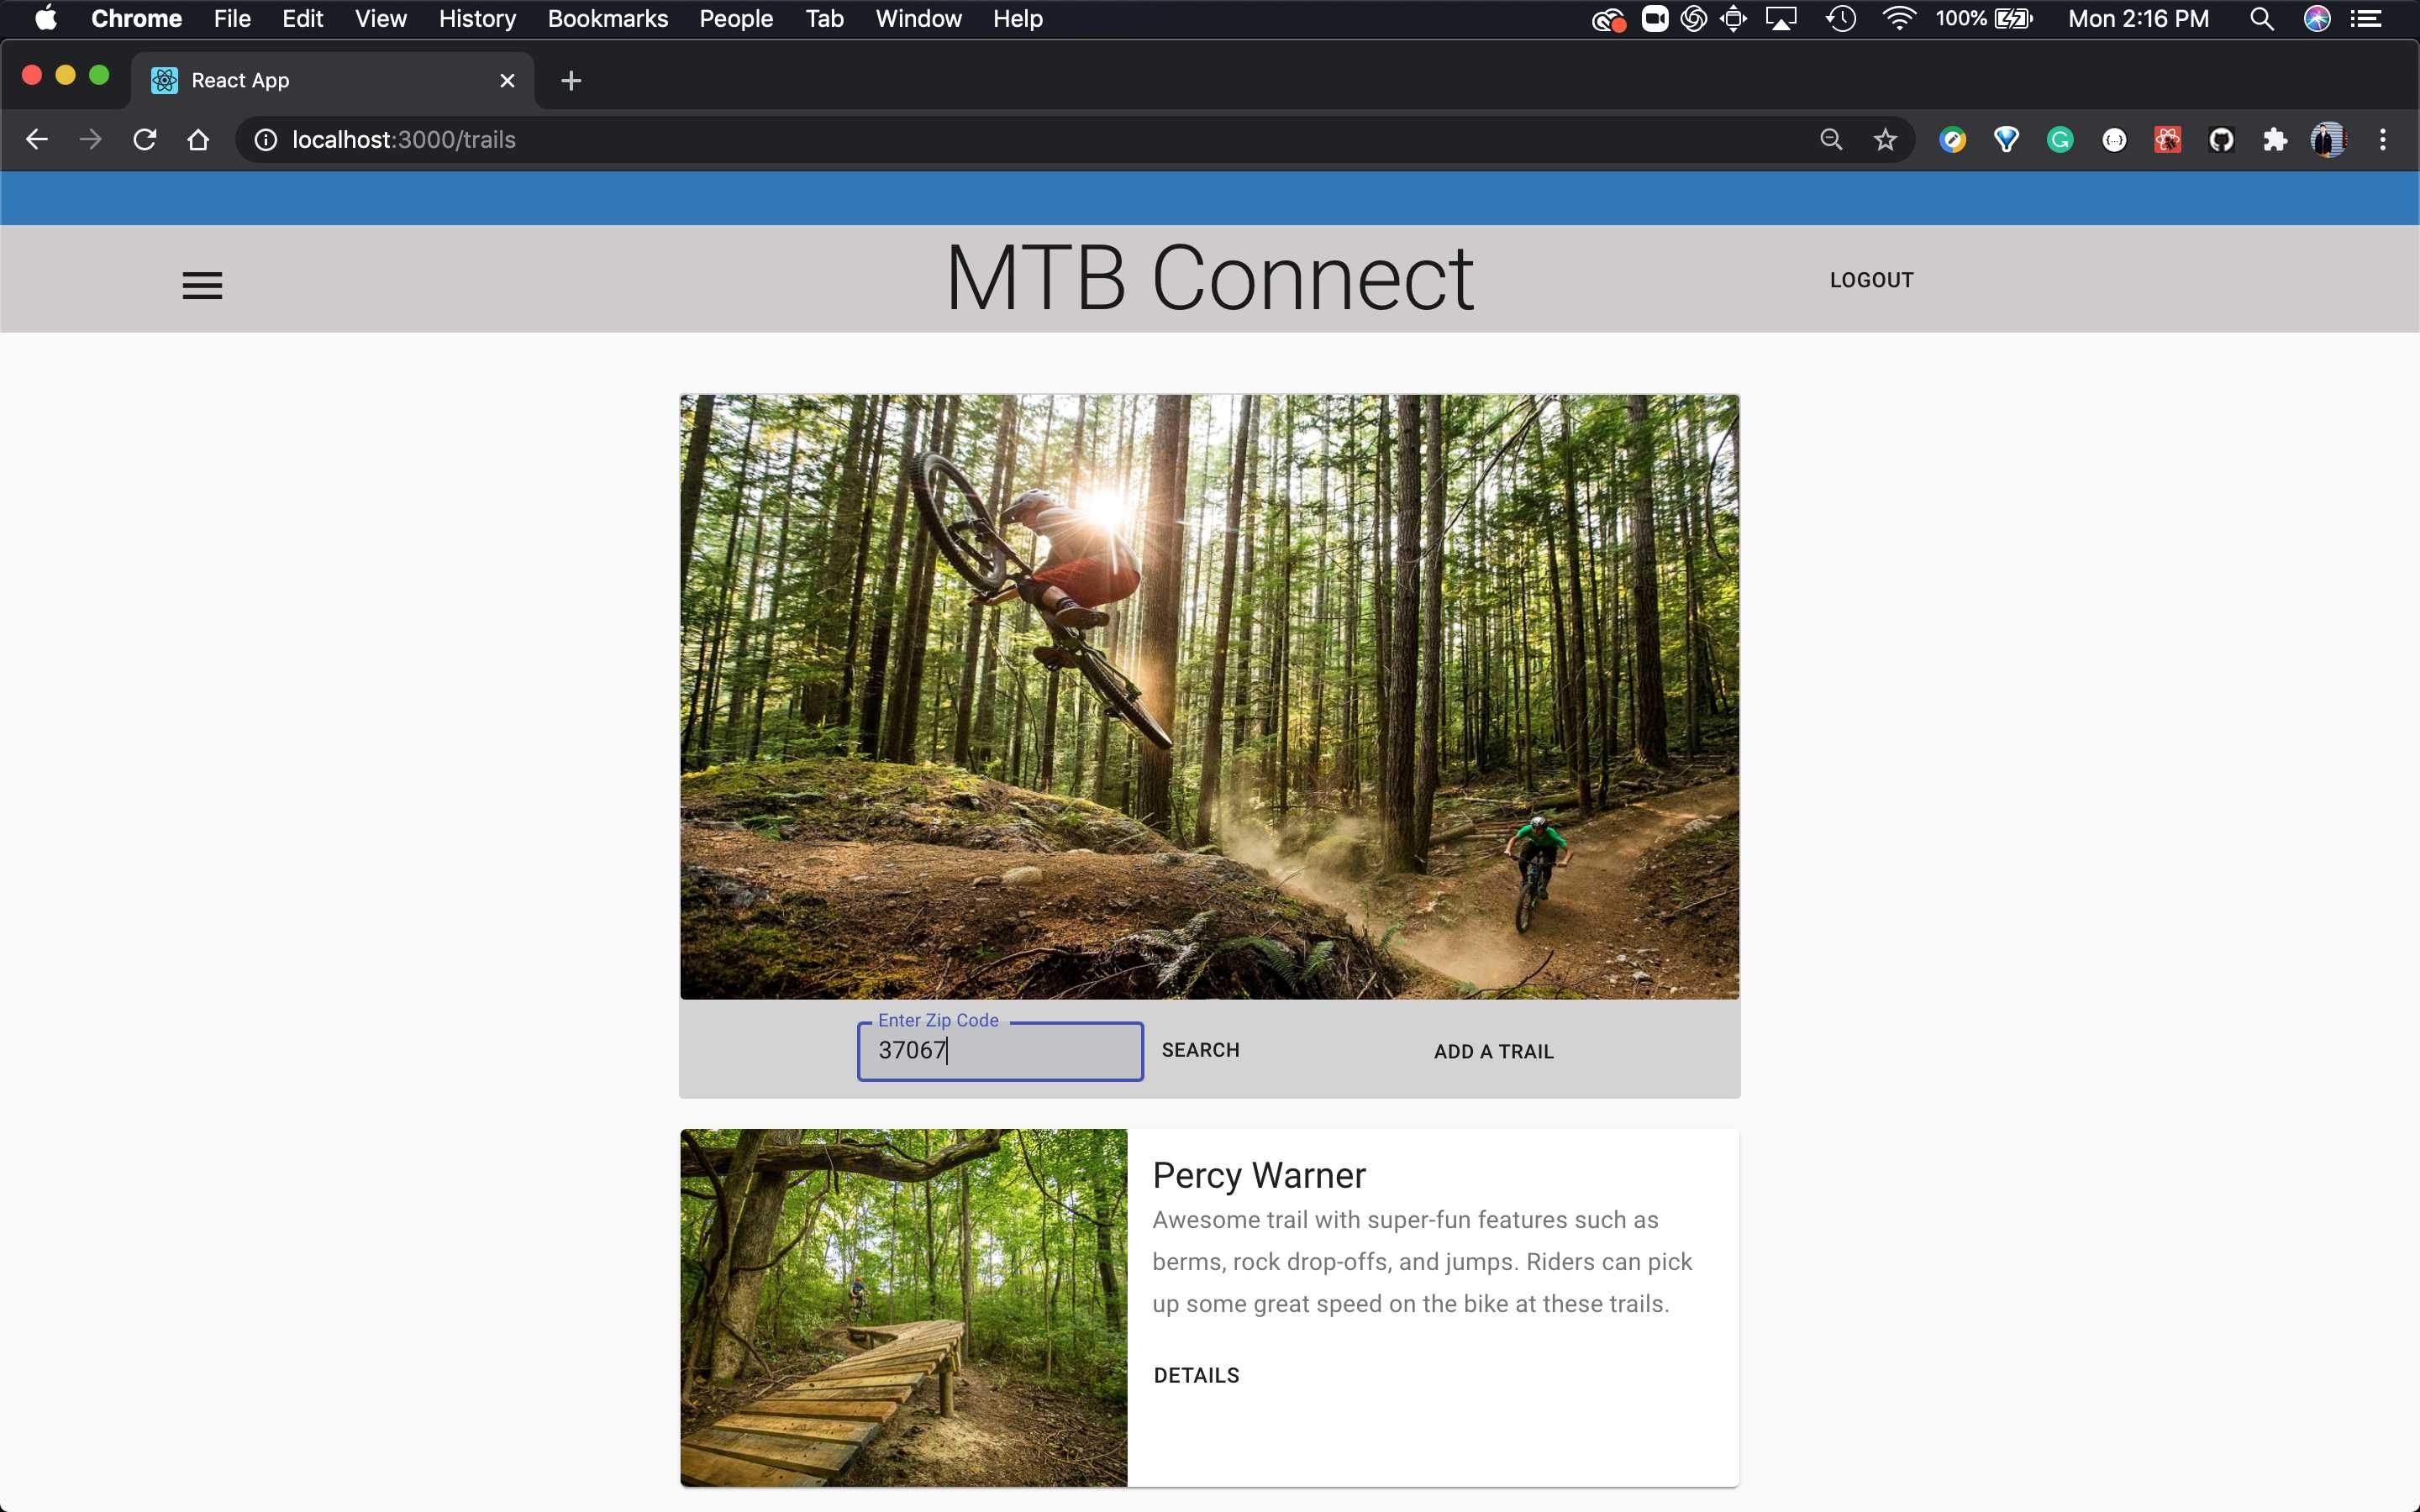Screen dimensions: 2420x1512
Task: Open the Chrome application menu
Action: pyautogui.click(x=136, y=19)
